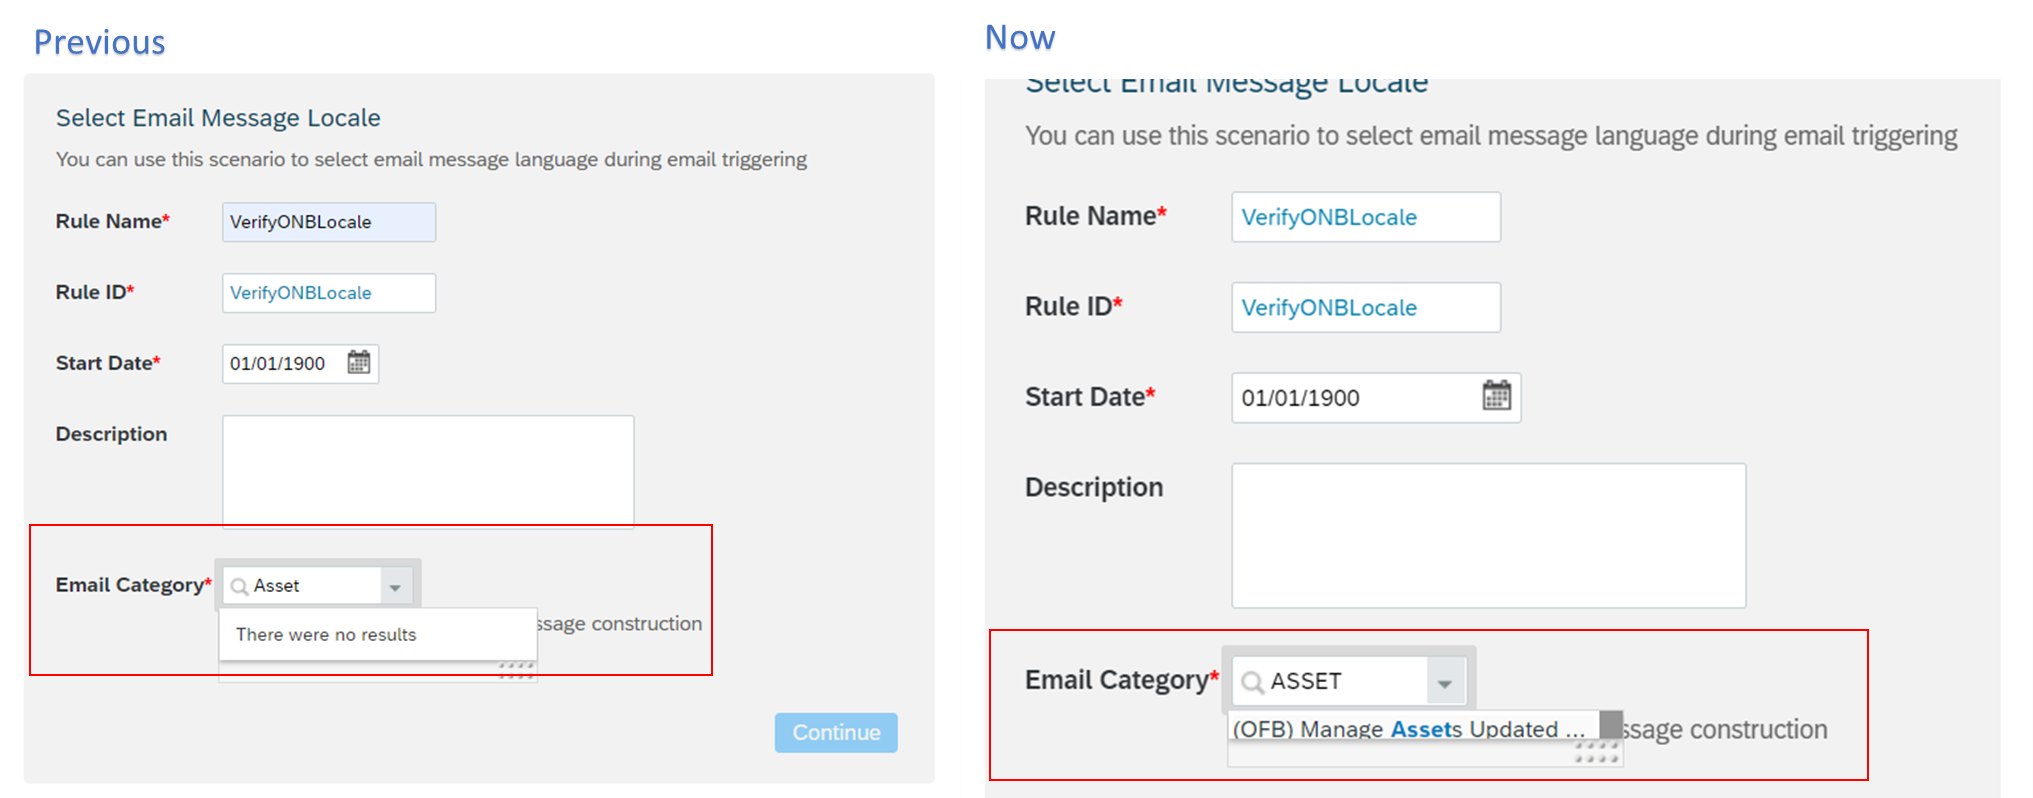The height and width of the screenshot is (798, 2033).
Task: Focus the Rule ID field in Now panel
Action: 1365,307
